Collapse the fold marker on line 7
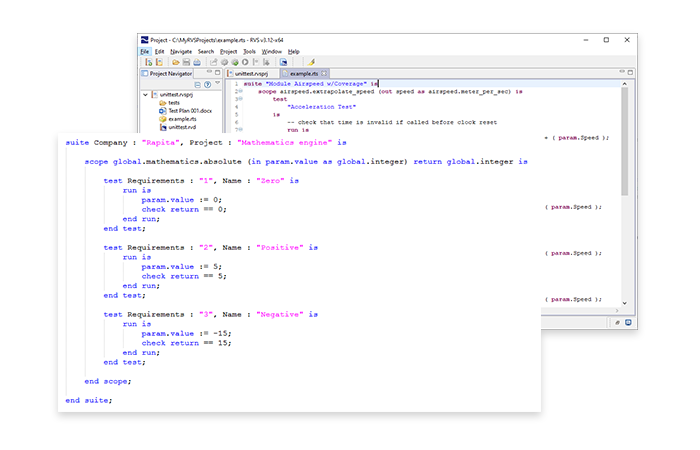 pyautogui.click(x=241, y=129)
